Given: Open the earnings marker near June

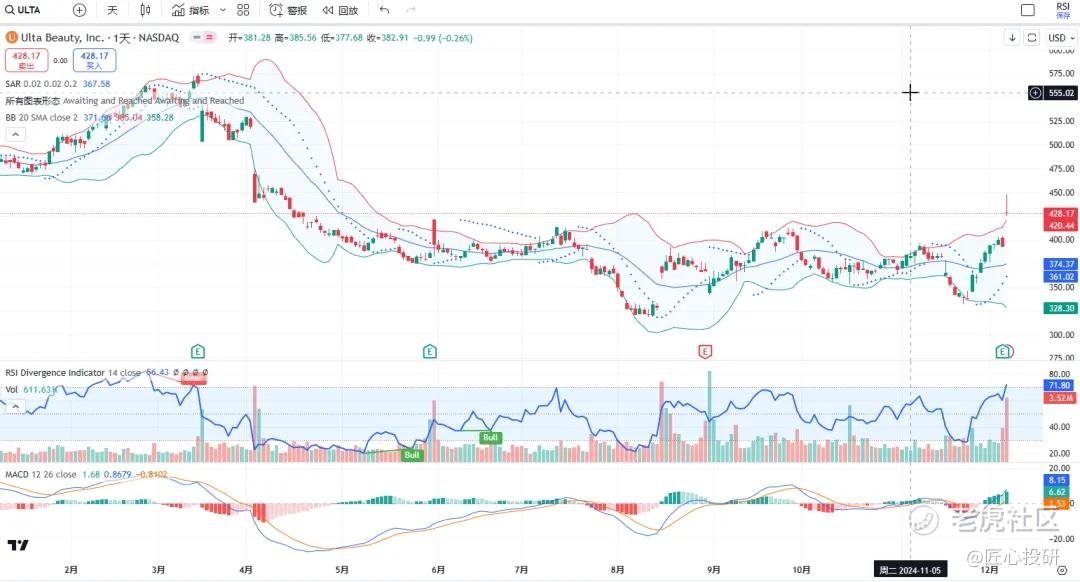Looking at the screenshot, I should [430, 352].
